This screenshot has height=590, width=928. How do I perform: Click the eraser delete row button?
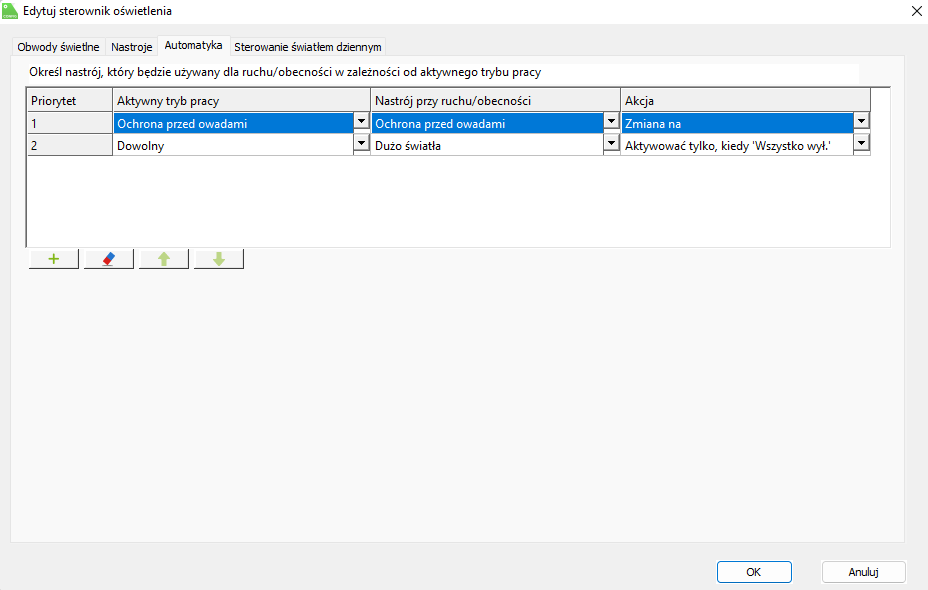[109, 259]
